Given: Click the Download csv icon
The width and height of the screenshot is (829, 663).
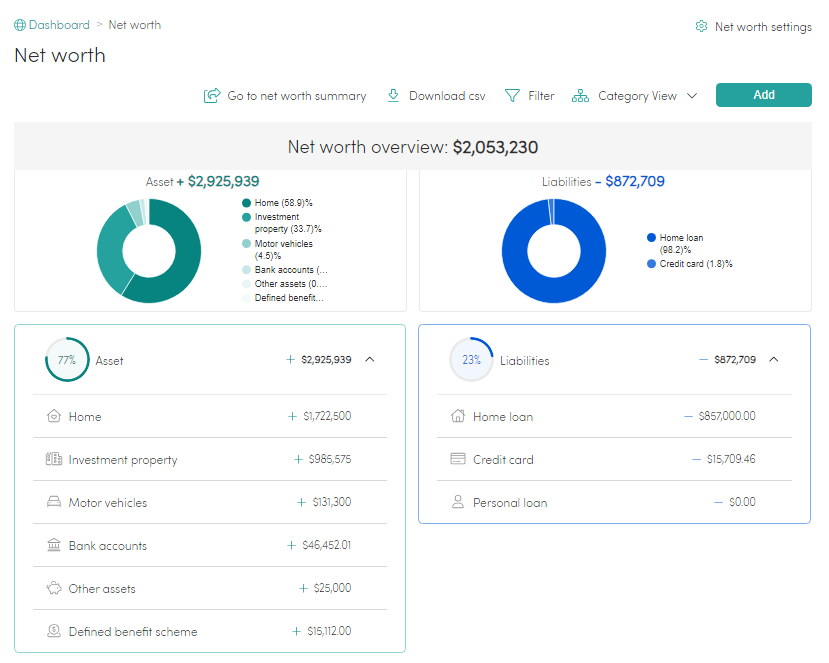Looking at the screenshot, I should pos(394,96).
